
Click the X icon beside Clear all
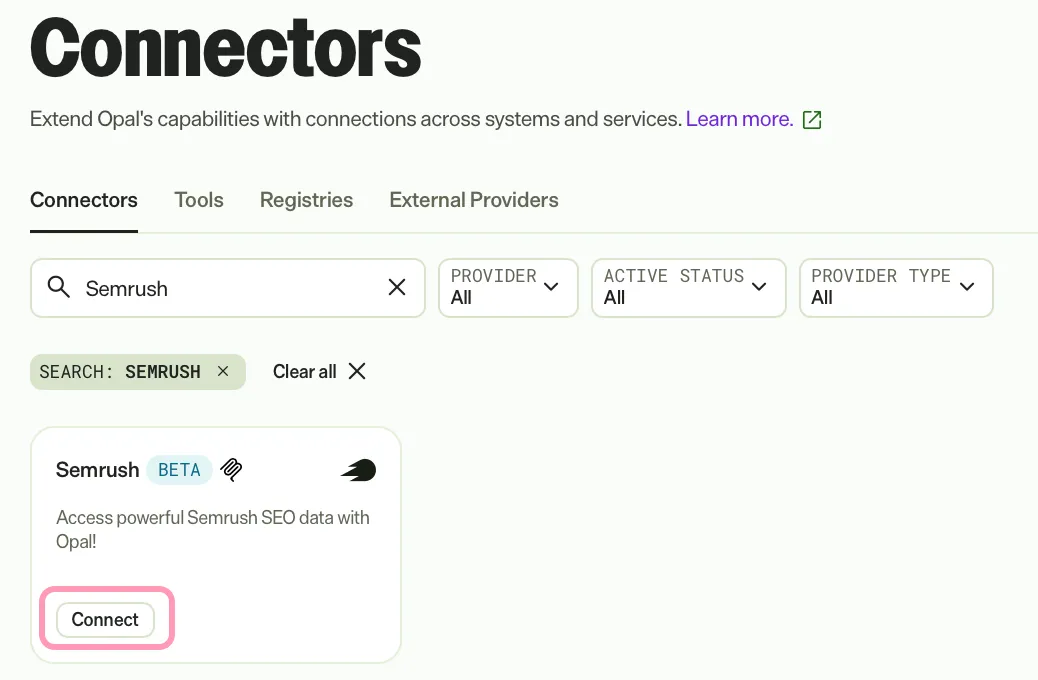[x=357, y=371]
